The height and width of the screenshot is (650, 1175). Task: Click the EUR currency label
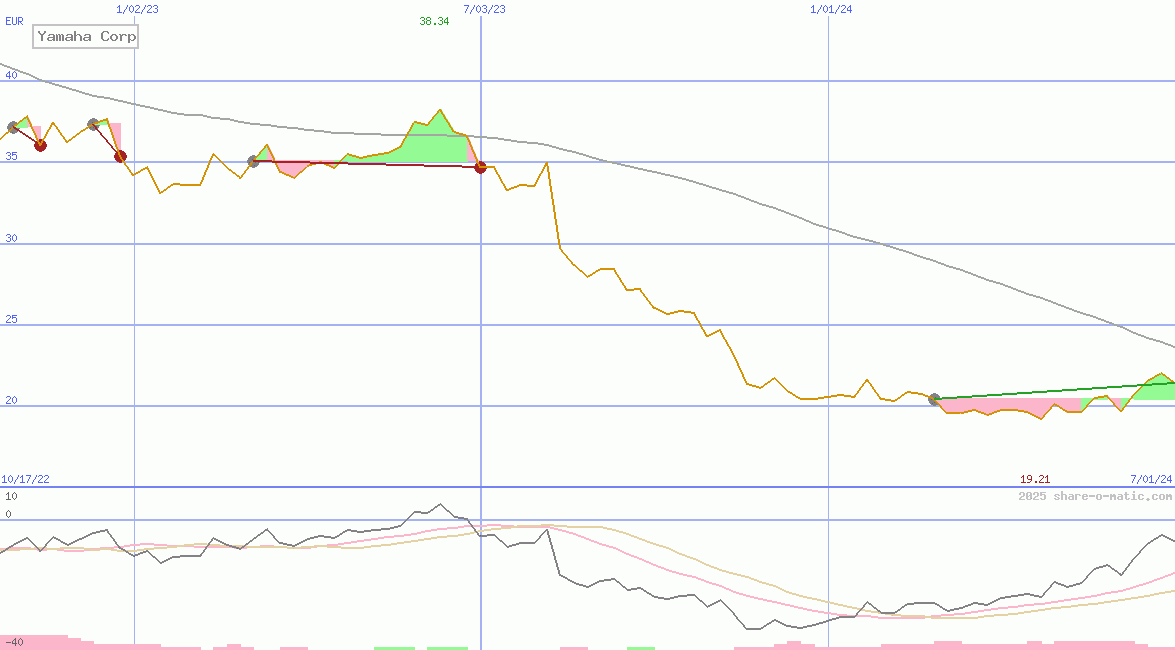click(x=14, y=21)
